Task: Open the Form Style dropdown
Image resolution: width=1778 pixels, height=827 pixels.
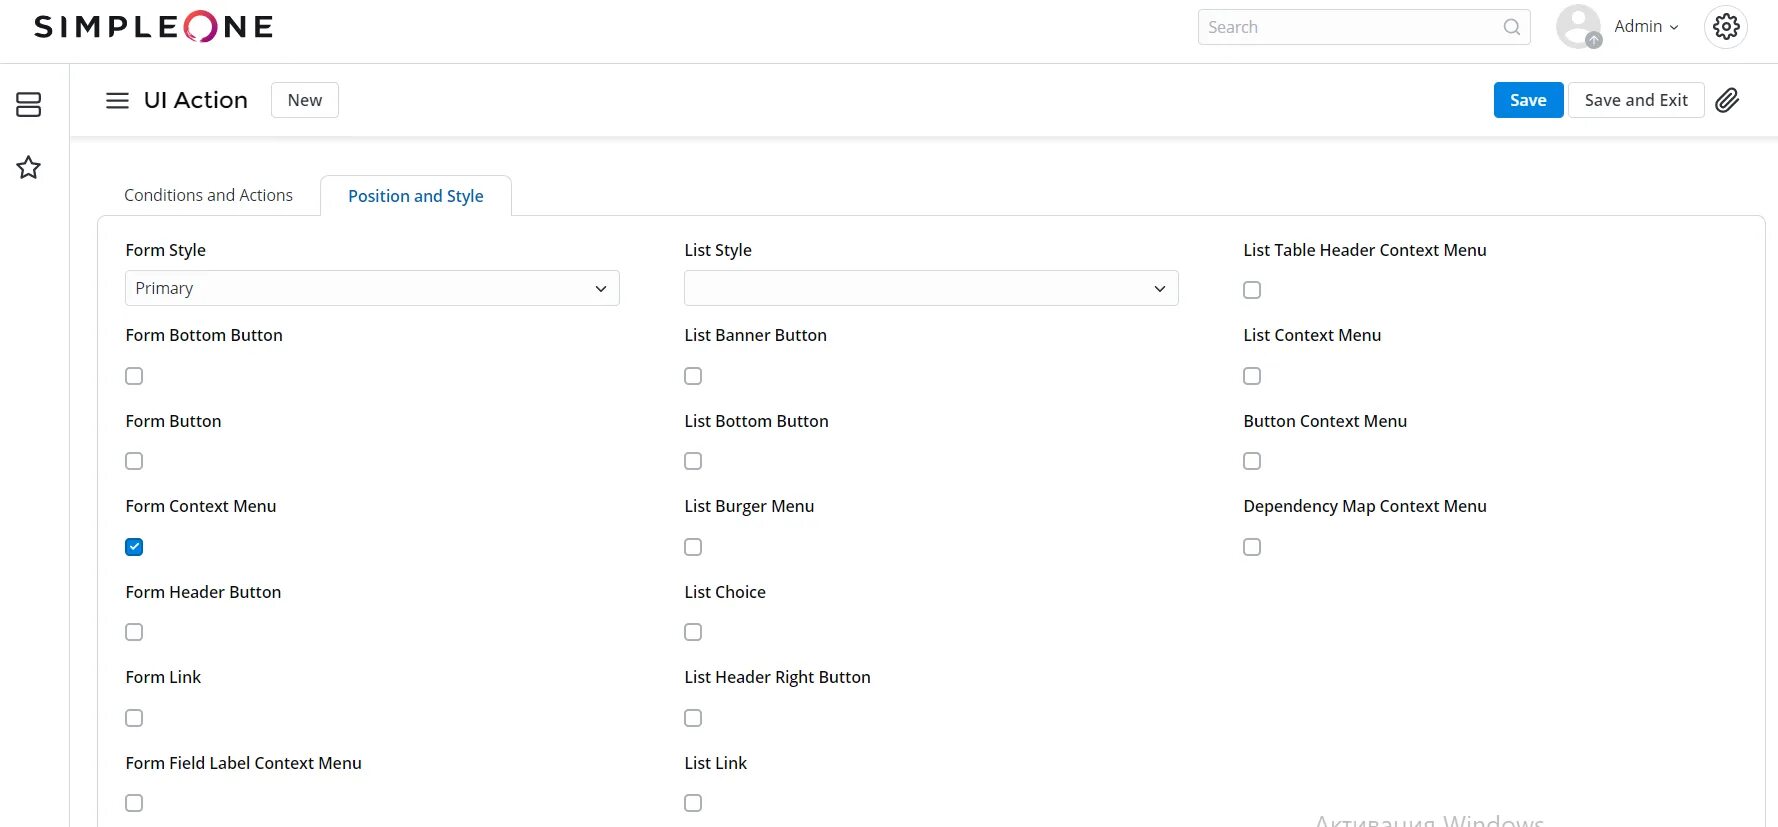Action: pyautogui.click(x=372, y=288)
